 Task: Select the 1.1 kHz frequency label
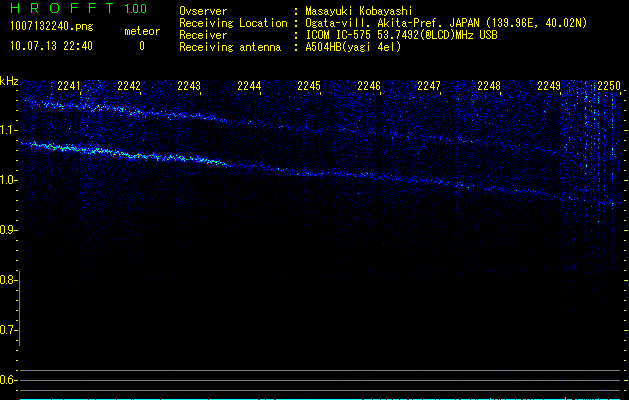click(x=9, y=130)
